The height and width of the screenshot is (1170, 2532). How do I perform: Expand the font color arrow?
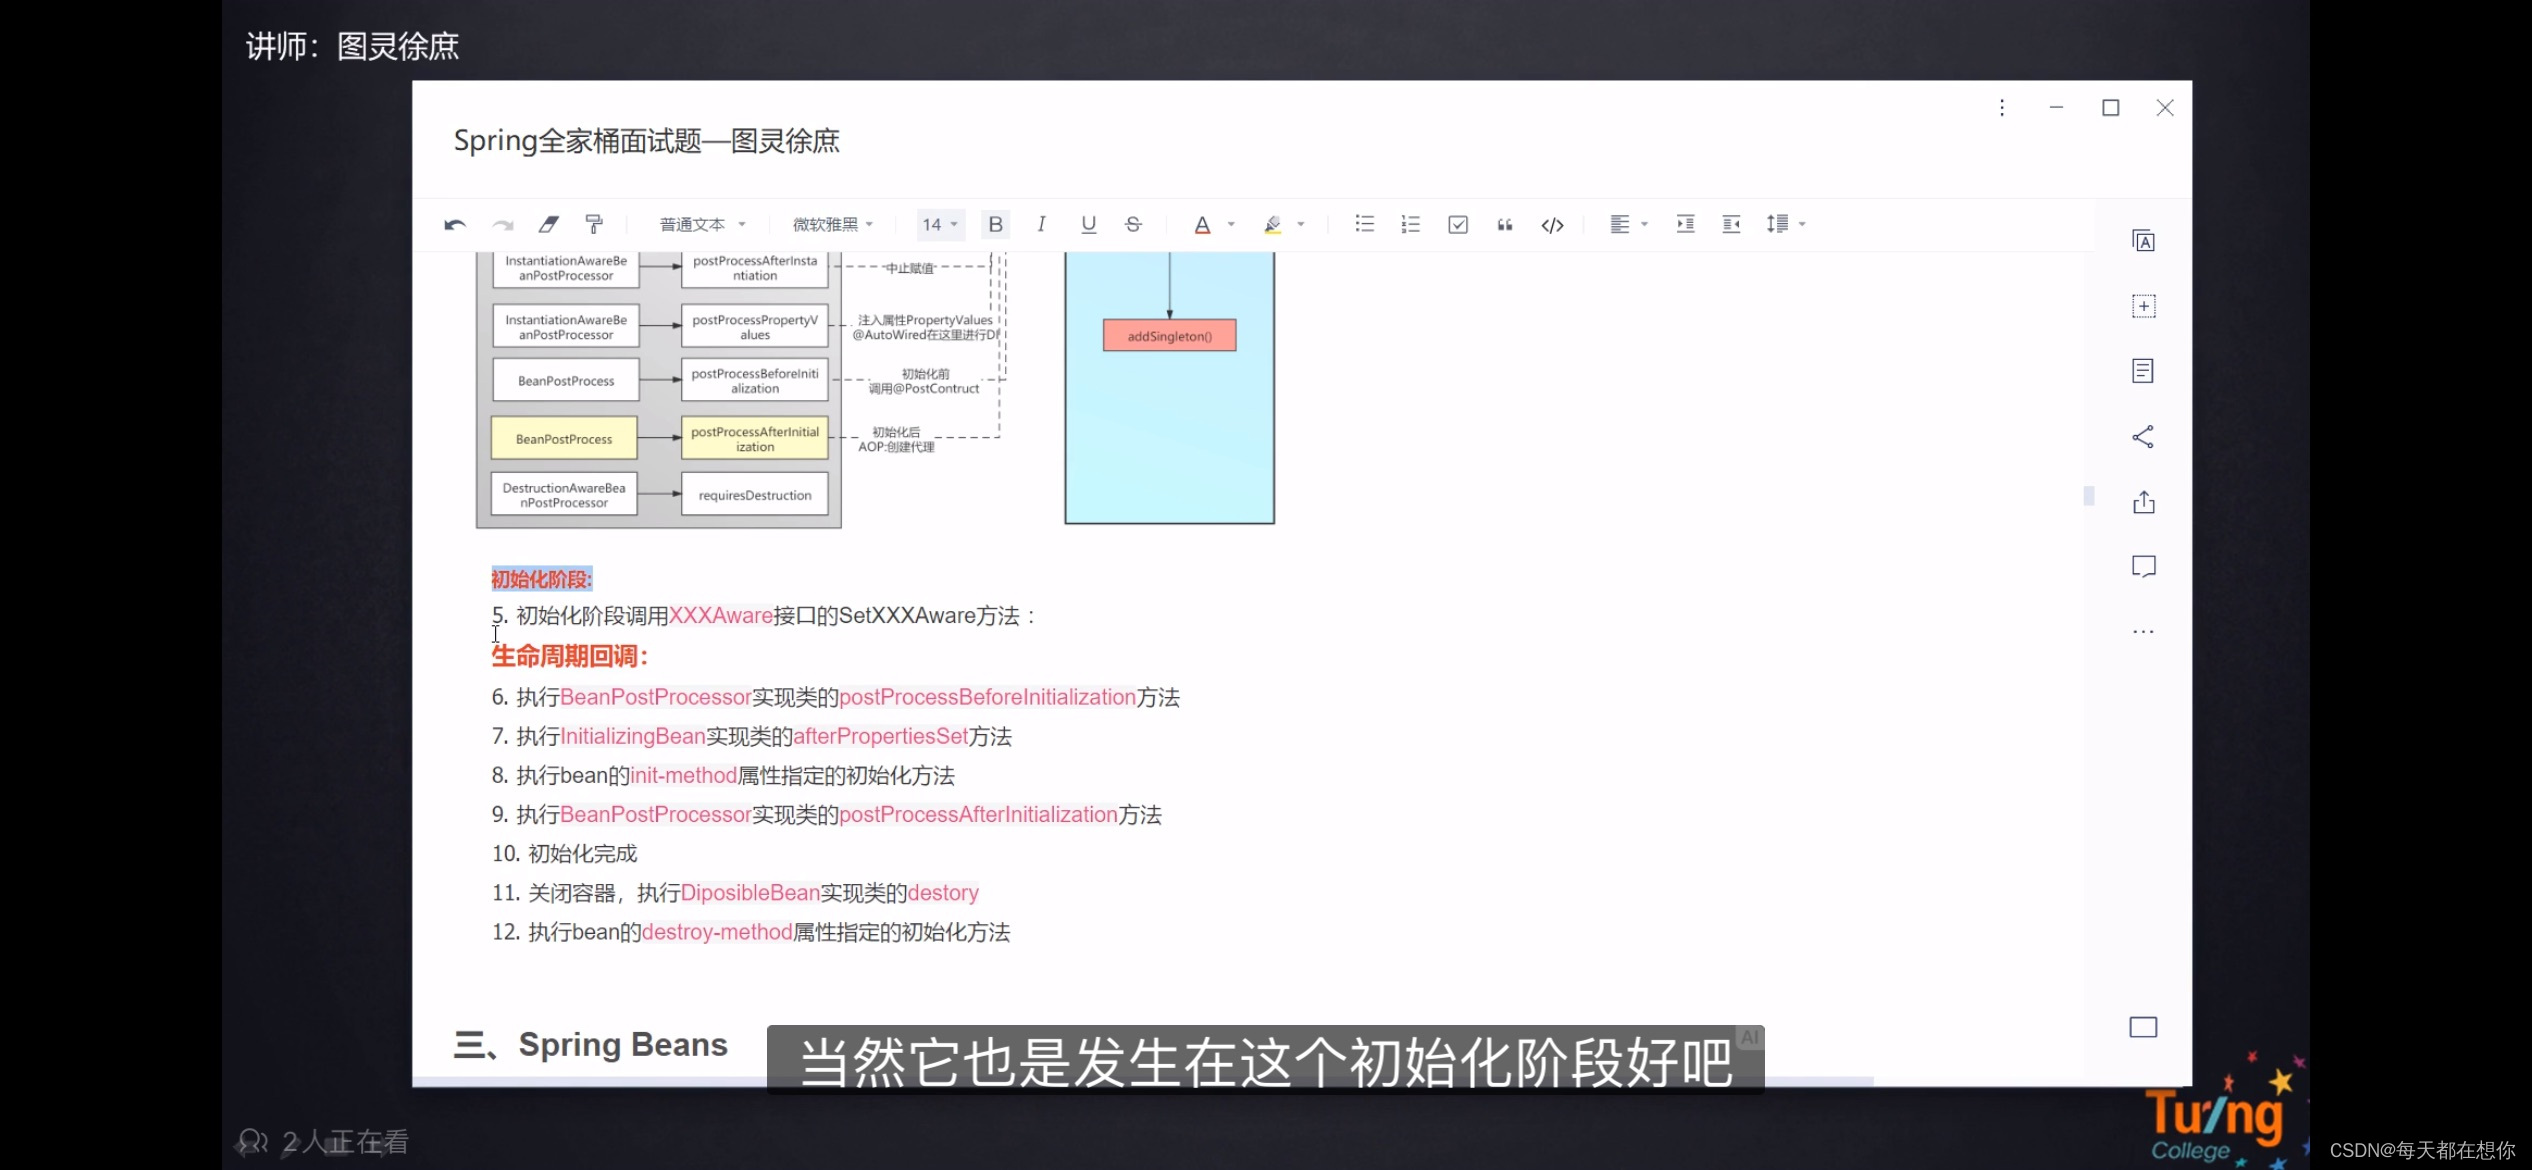(x=1231, y=225)
